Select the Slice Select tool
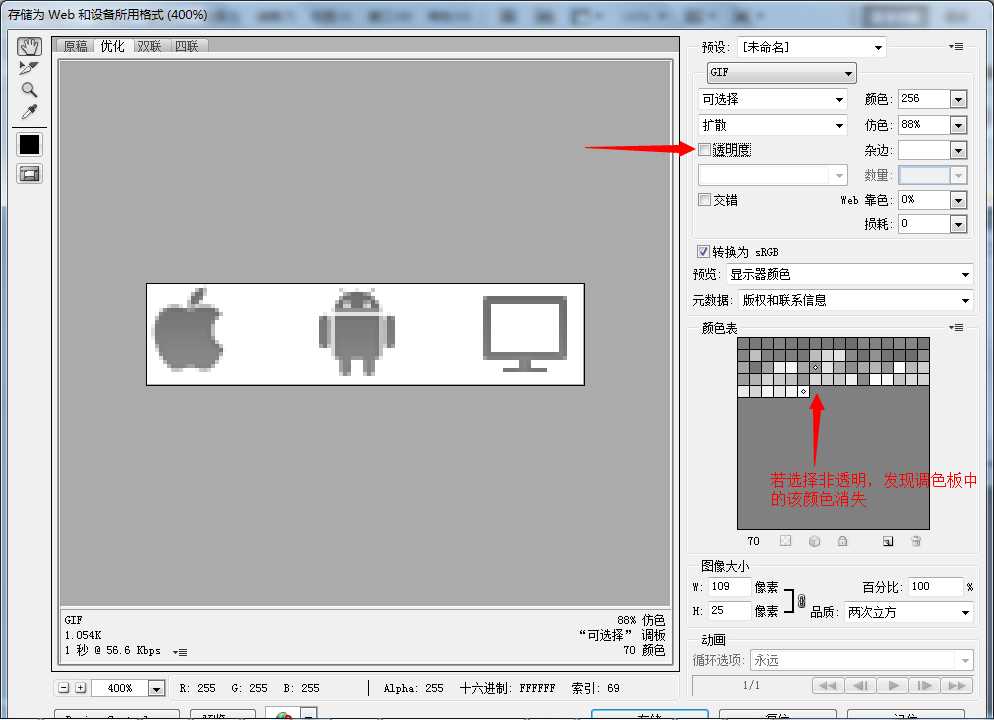This screenshot has height=720, width=994. click(x=29, y=68)
